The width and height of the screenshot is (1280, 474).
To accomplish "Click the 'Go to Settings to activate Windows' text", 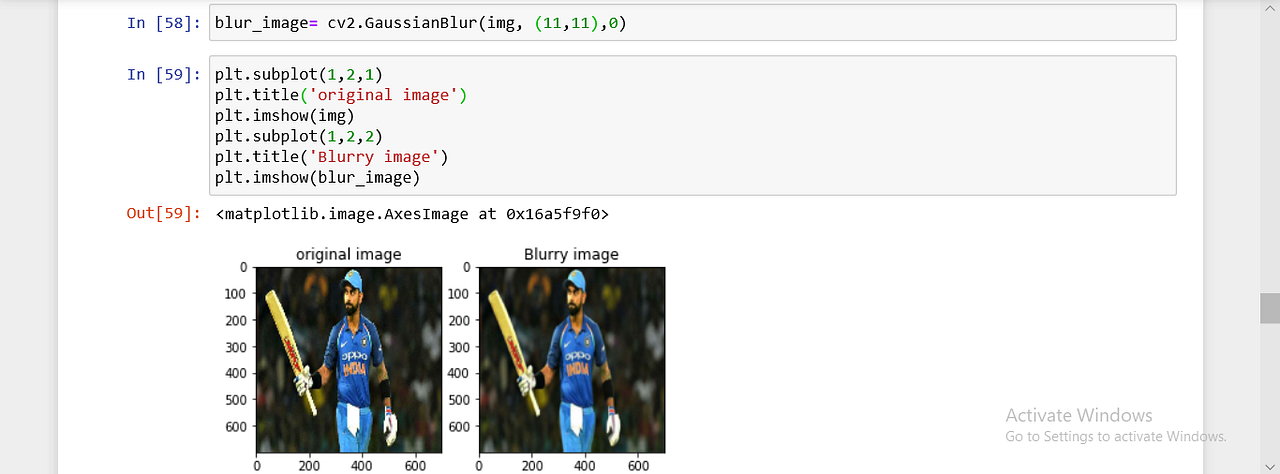I will (1116, 437).
